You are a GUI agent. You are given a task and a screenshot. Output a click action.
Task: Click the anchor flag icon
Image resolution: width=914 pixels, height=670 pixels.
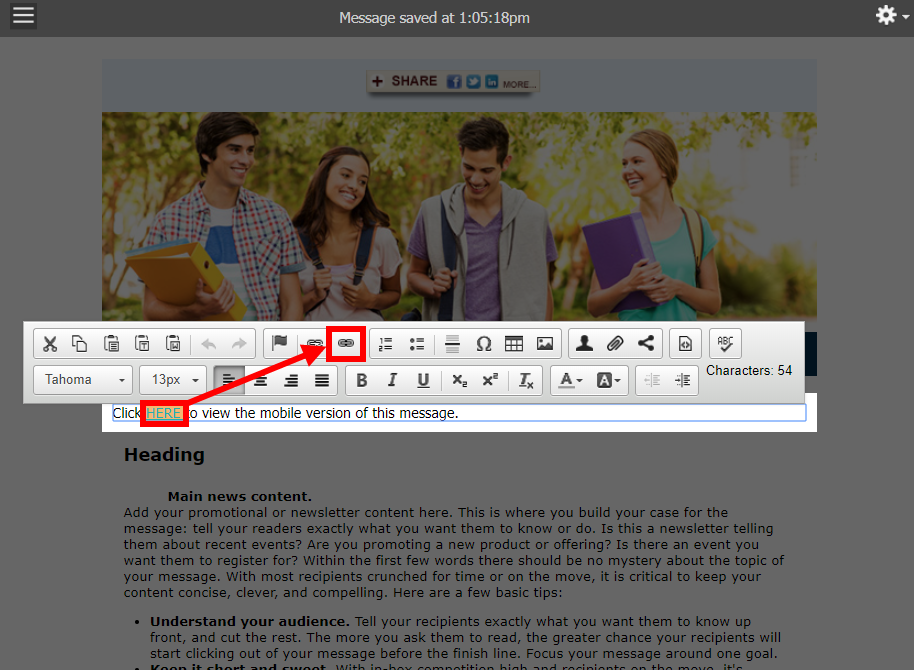point(280,344)
